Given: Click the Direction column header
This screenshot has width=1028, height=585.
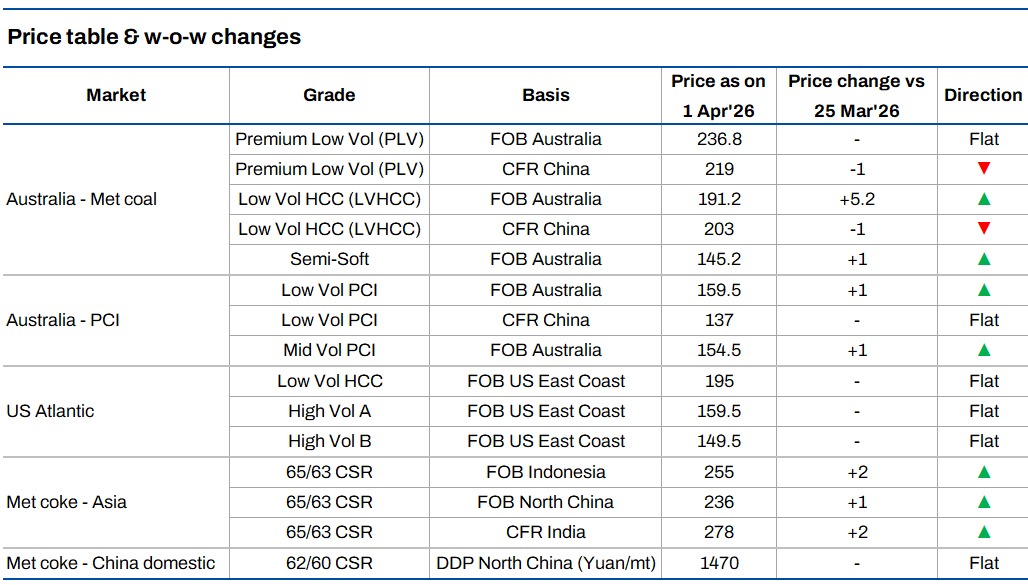Looking at the screenshot, I should point(983,95).
